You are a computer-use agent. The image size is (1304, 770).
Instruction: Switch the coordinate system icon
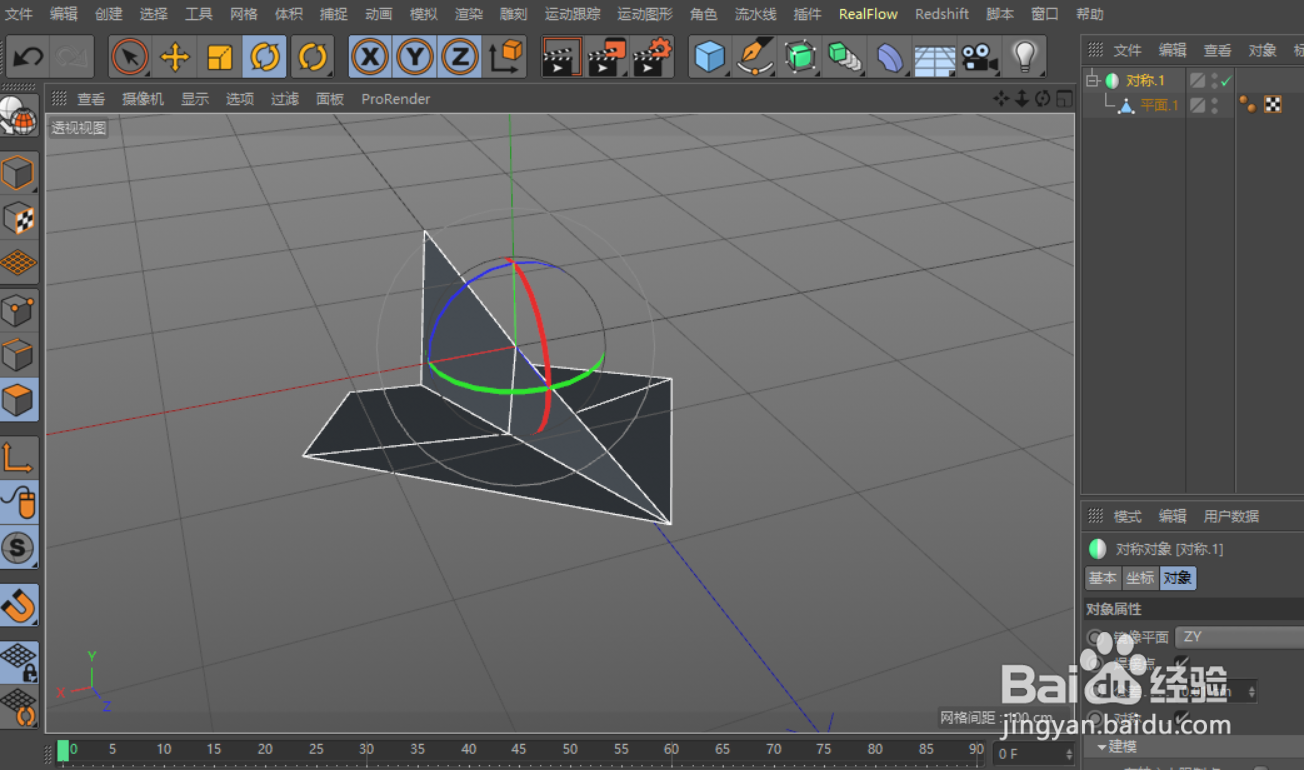click(505, 57)
